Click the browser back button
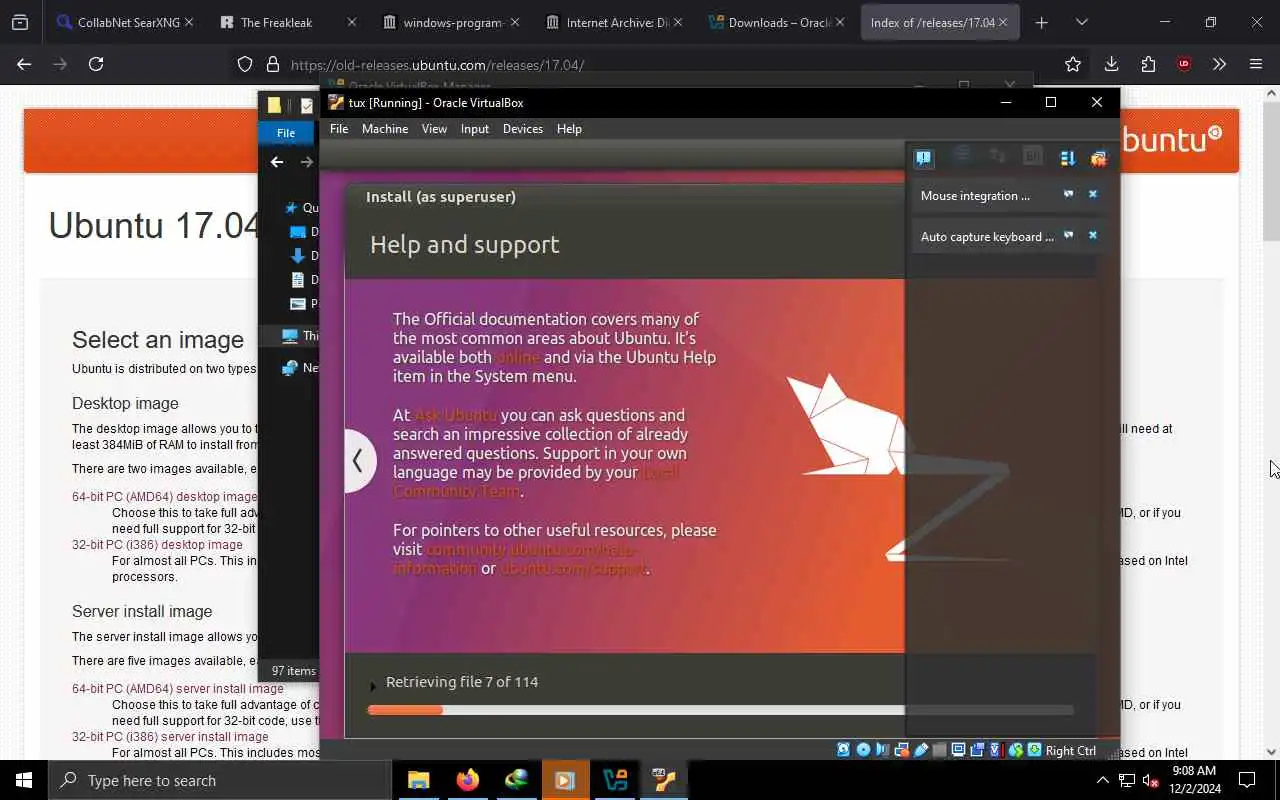 coord(24,64)
